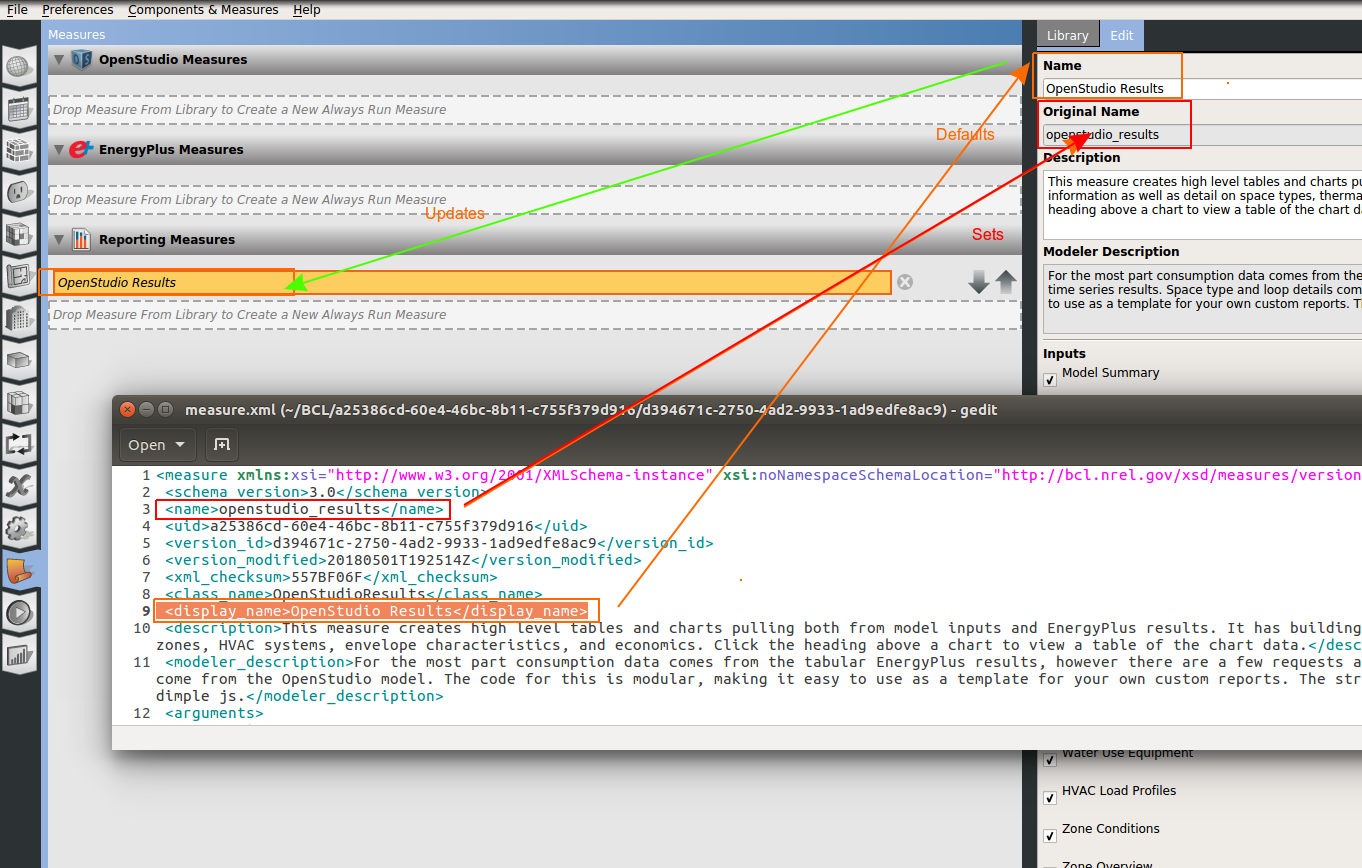This screenshot has height=868, width=1362.
Task: Switch to the Library tab
Action: (x=1067, y=35)
